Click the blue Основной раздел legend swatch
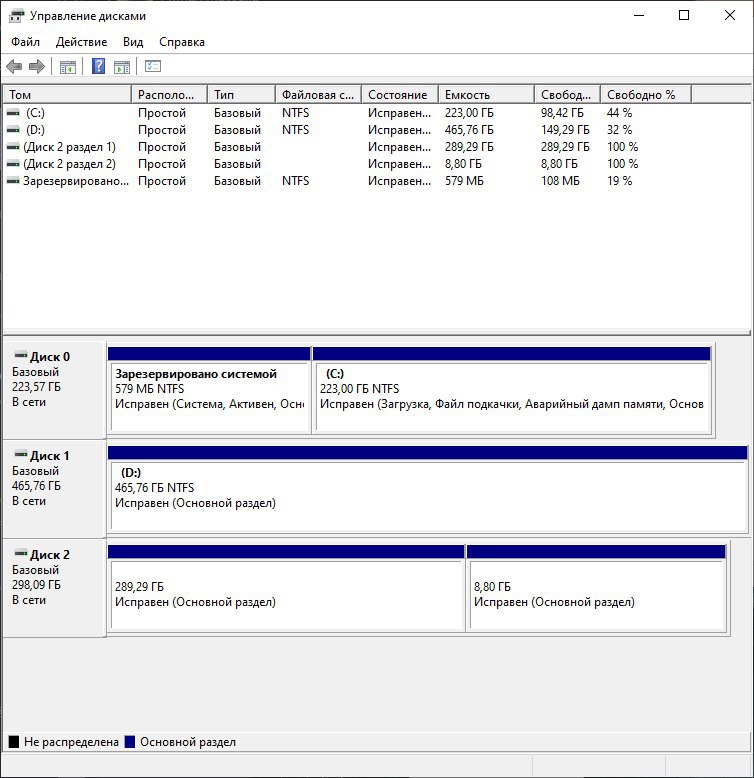754x778 pixels. (x=130, y=742)
